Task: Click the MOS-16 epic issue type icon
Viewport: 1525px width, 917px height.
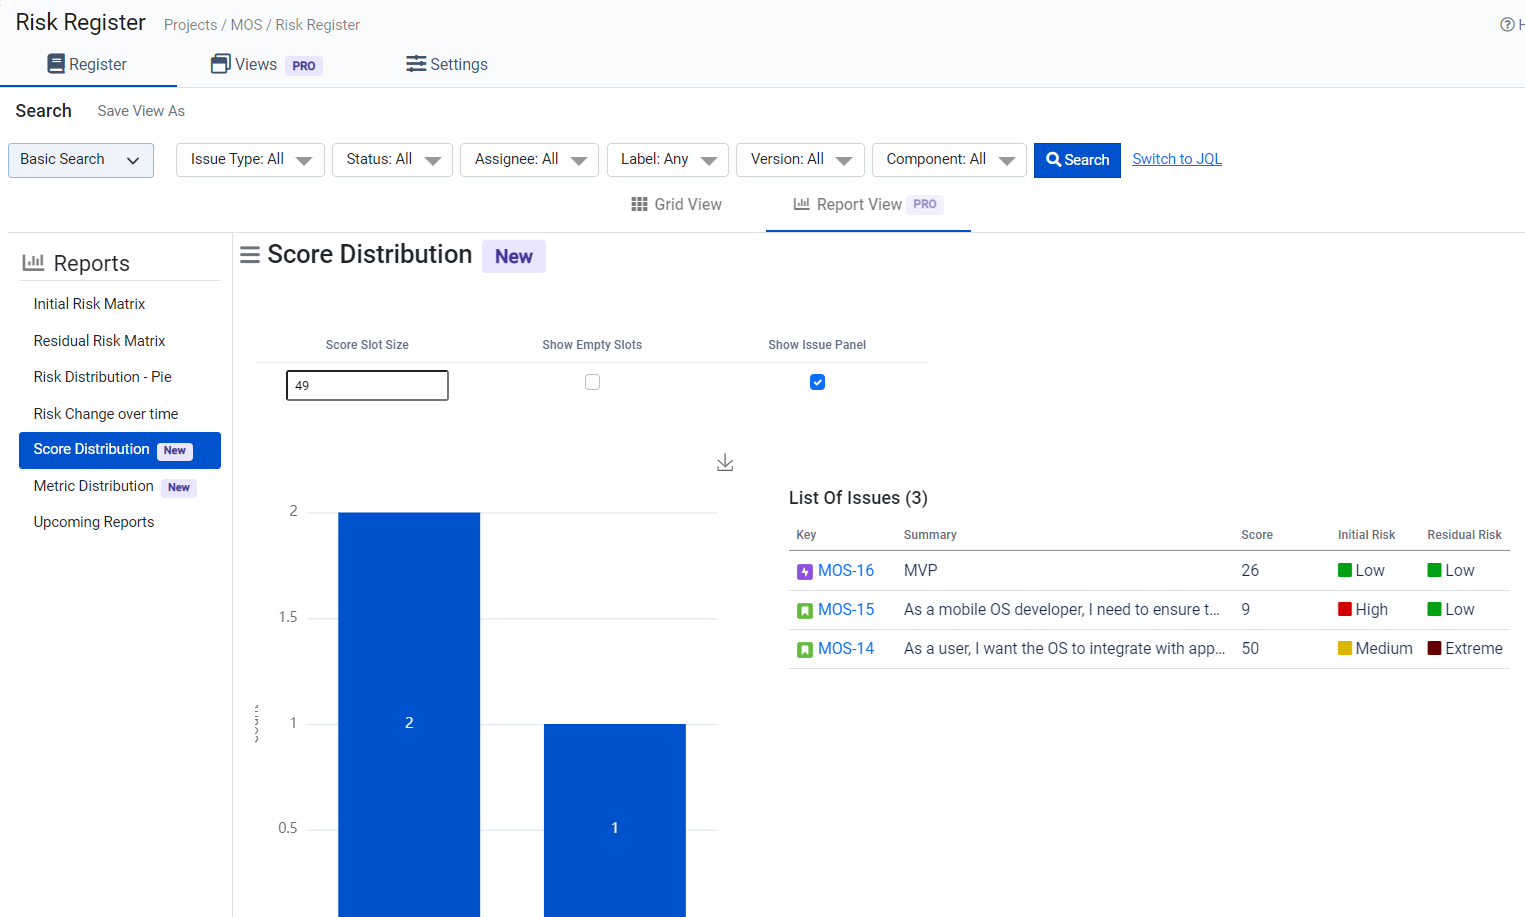Action: [805, 572]
